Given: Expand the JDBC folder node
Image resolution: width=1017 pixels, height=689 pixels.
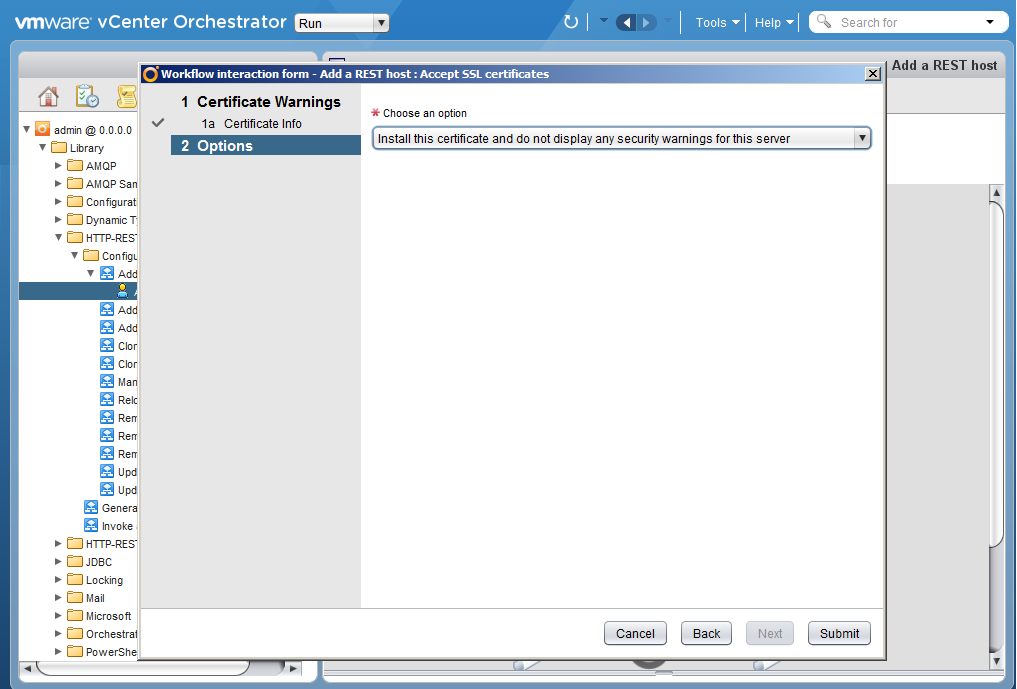Looking at the screenshot, I should tap(58, 562).
